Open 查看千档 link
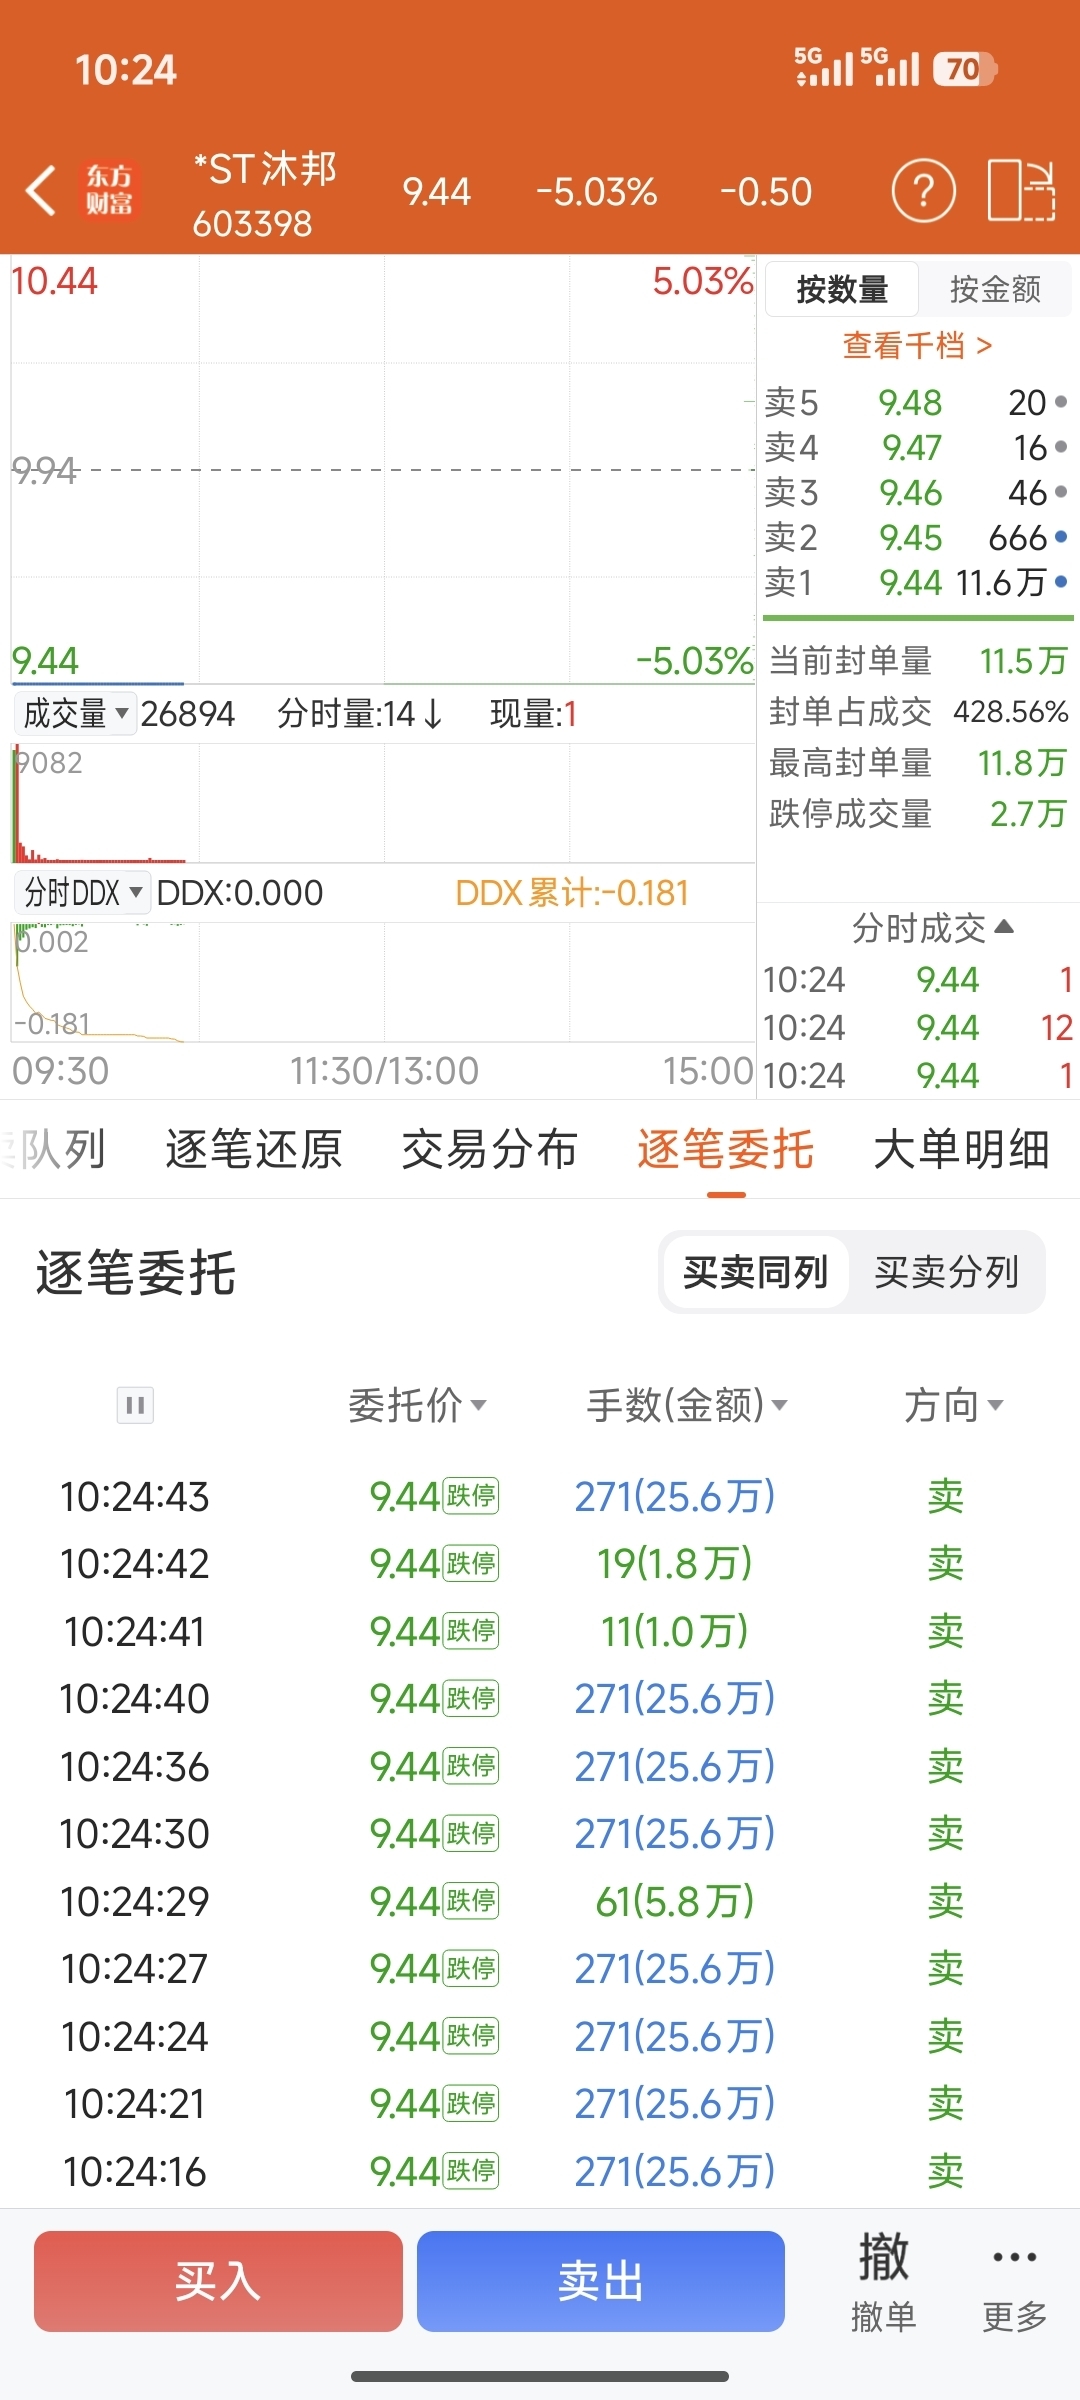 pyautogui.click(x=917, y=345)
